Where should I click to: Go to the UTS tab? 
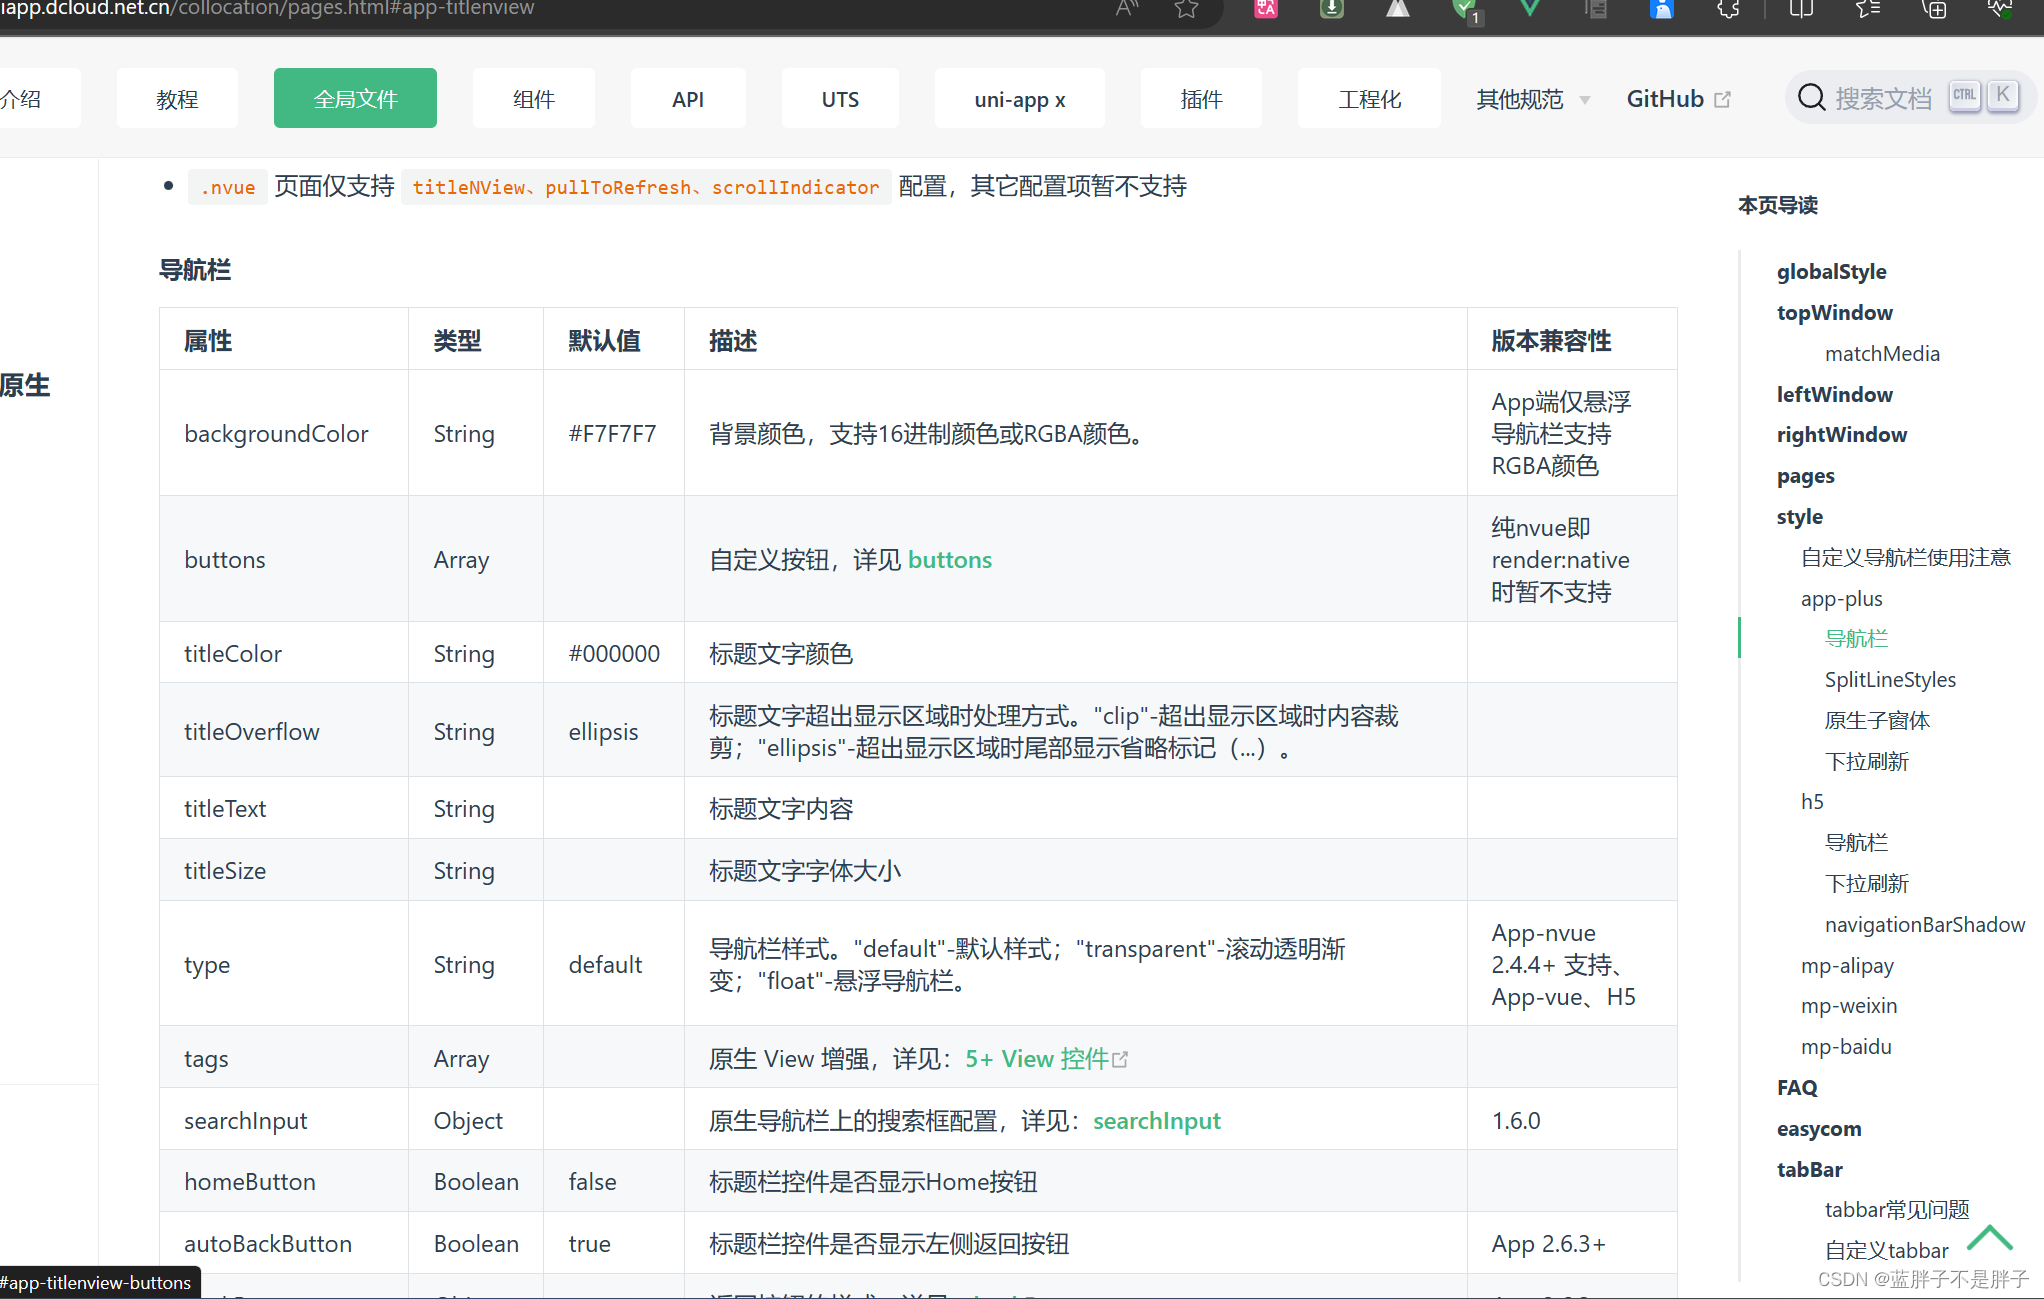tap(840, 98)
